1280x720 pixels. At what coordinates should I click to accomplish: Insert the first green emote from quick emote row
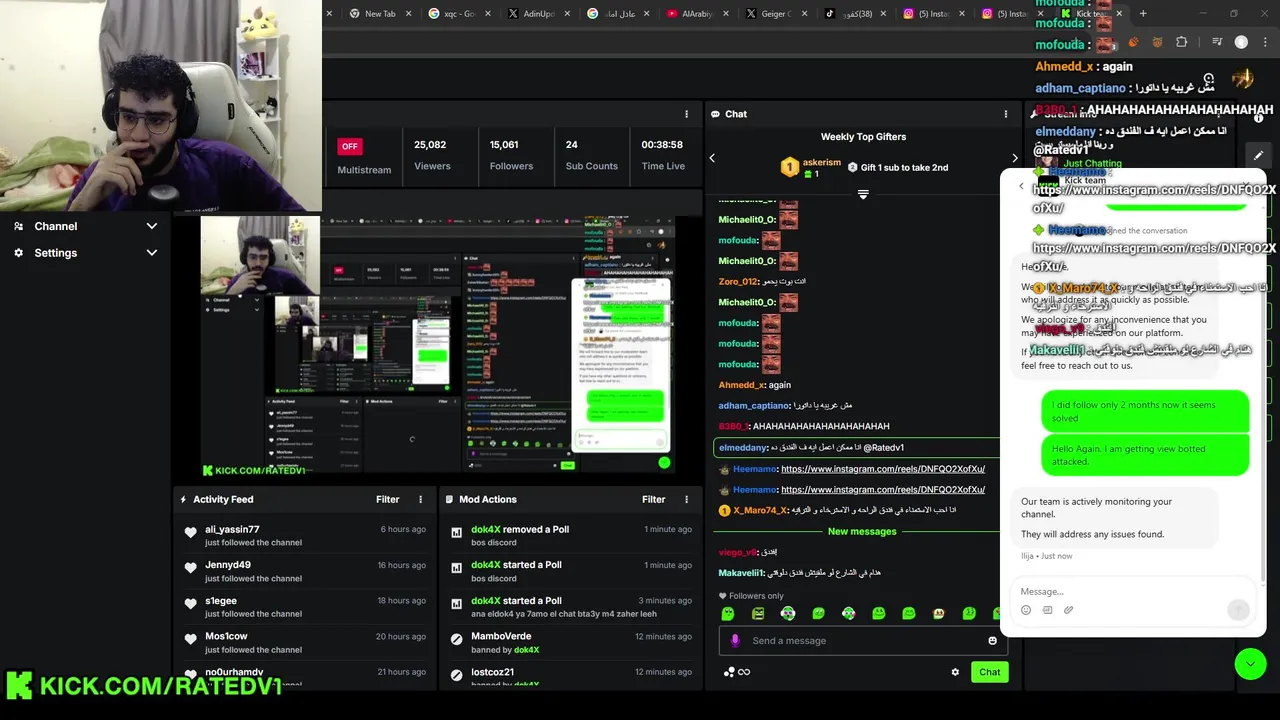pyautogui.click(x=728, y=613)
